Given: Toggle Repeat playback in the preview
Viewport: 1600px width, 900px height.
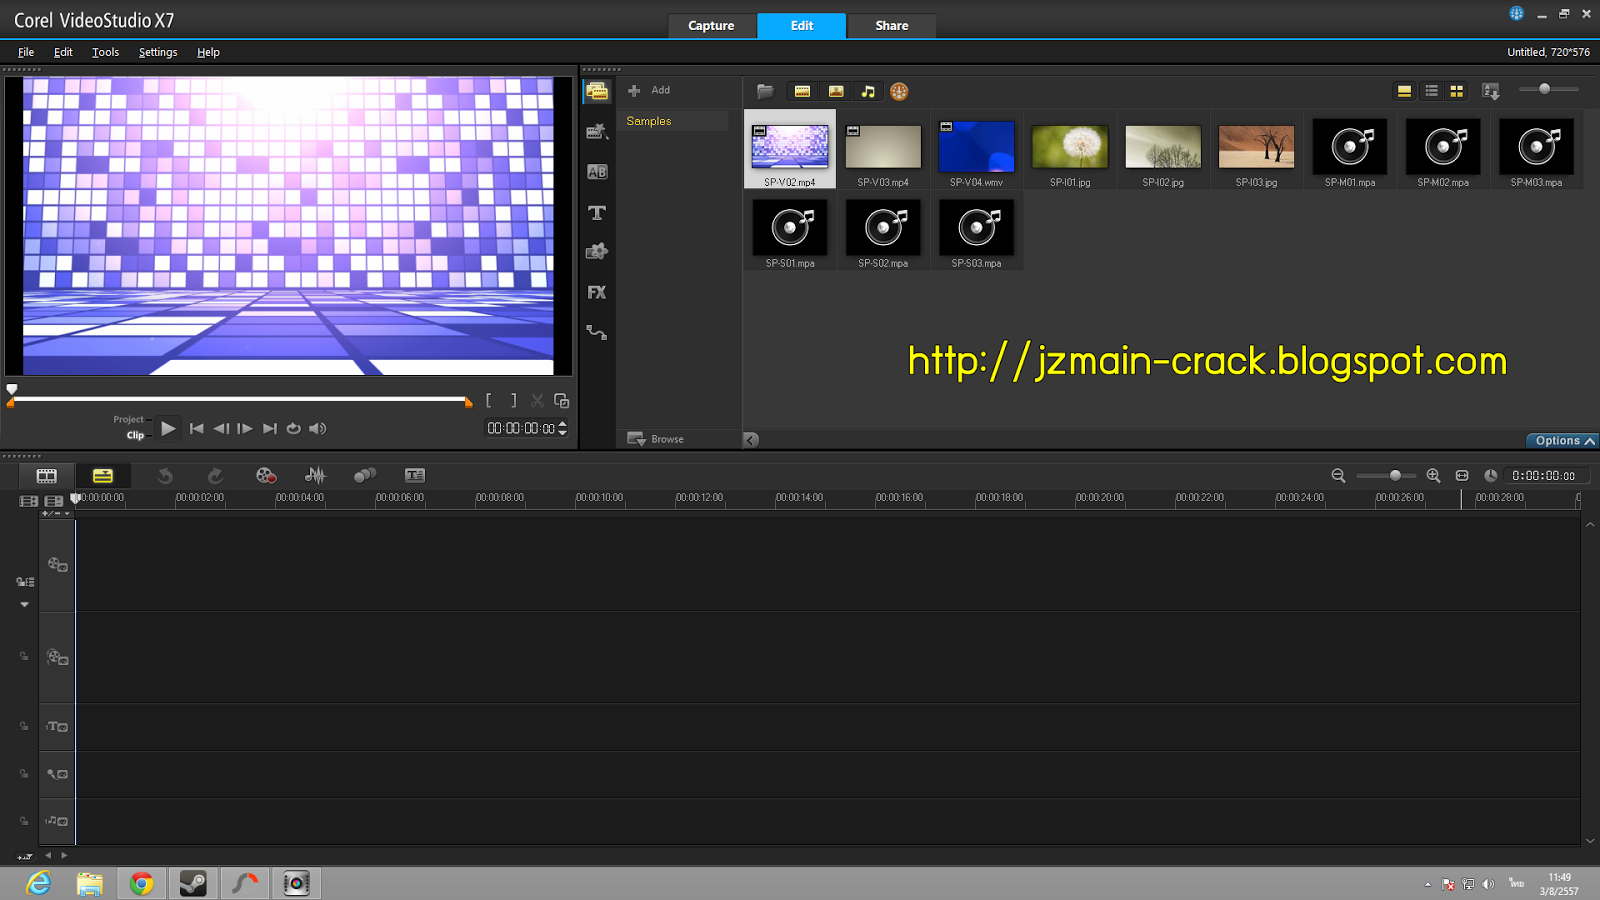Looking at the screenshot, I should pos(293,428).
